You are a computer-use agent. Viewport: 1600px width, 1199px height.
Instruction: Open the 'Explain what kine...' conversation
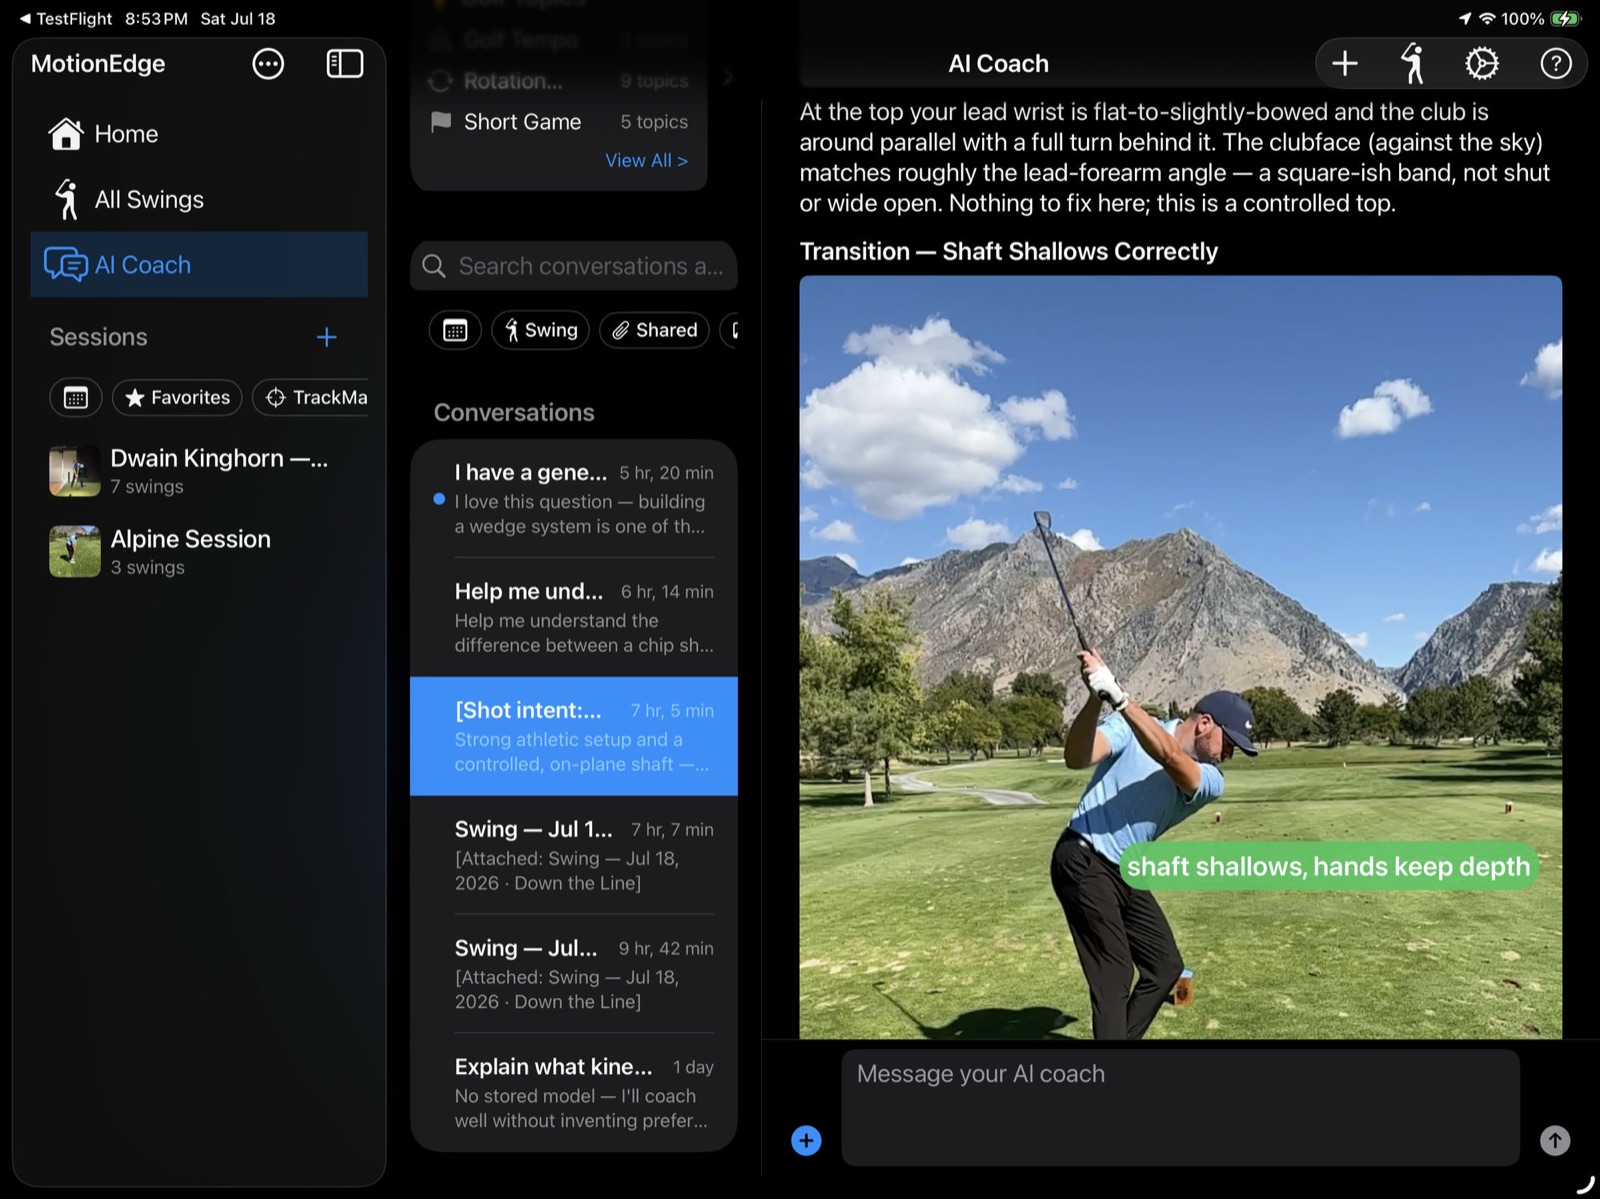tap(574, 1093)
